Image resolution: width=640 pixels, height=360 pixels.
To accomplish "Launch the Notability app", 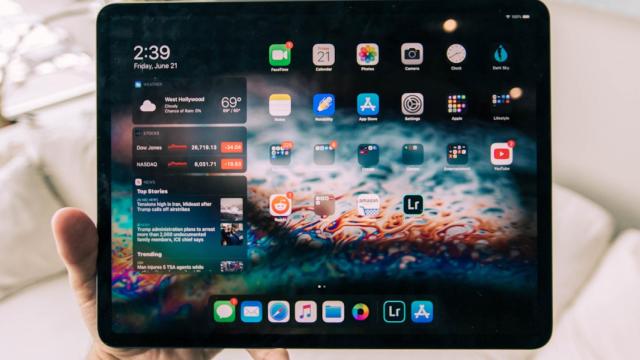I will (x=324, y=105).
